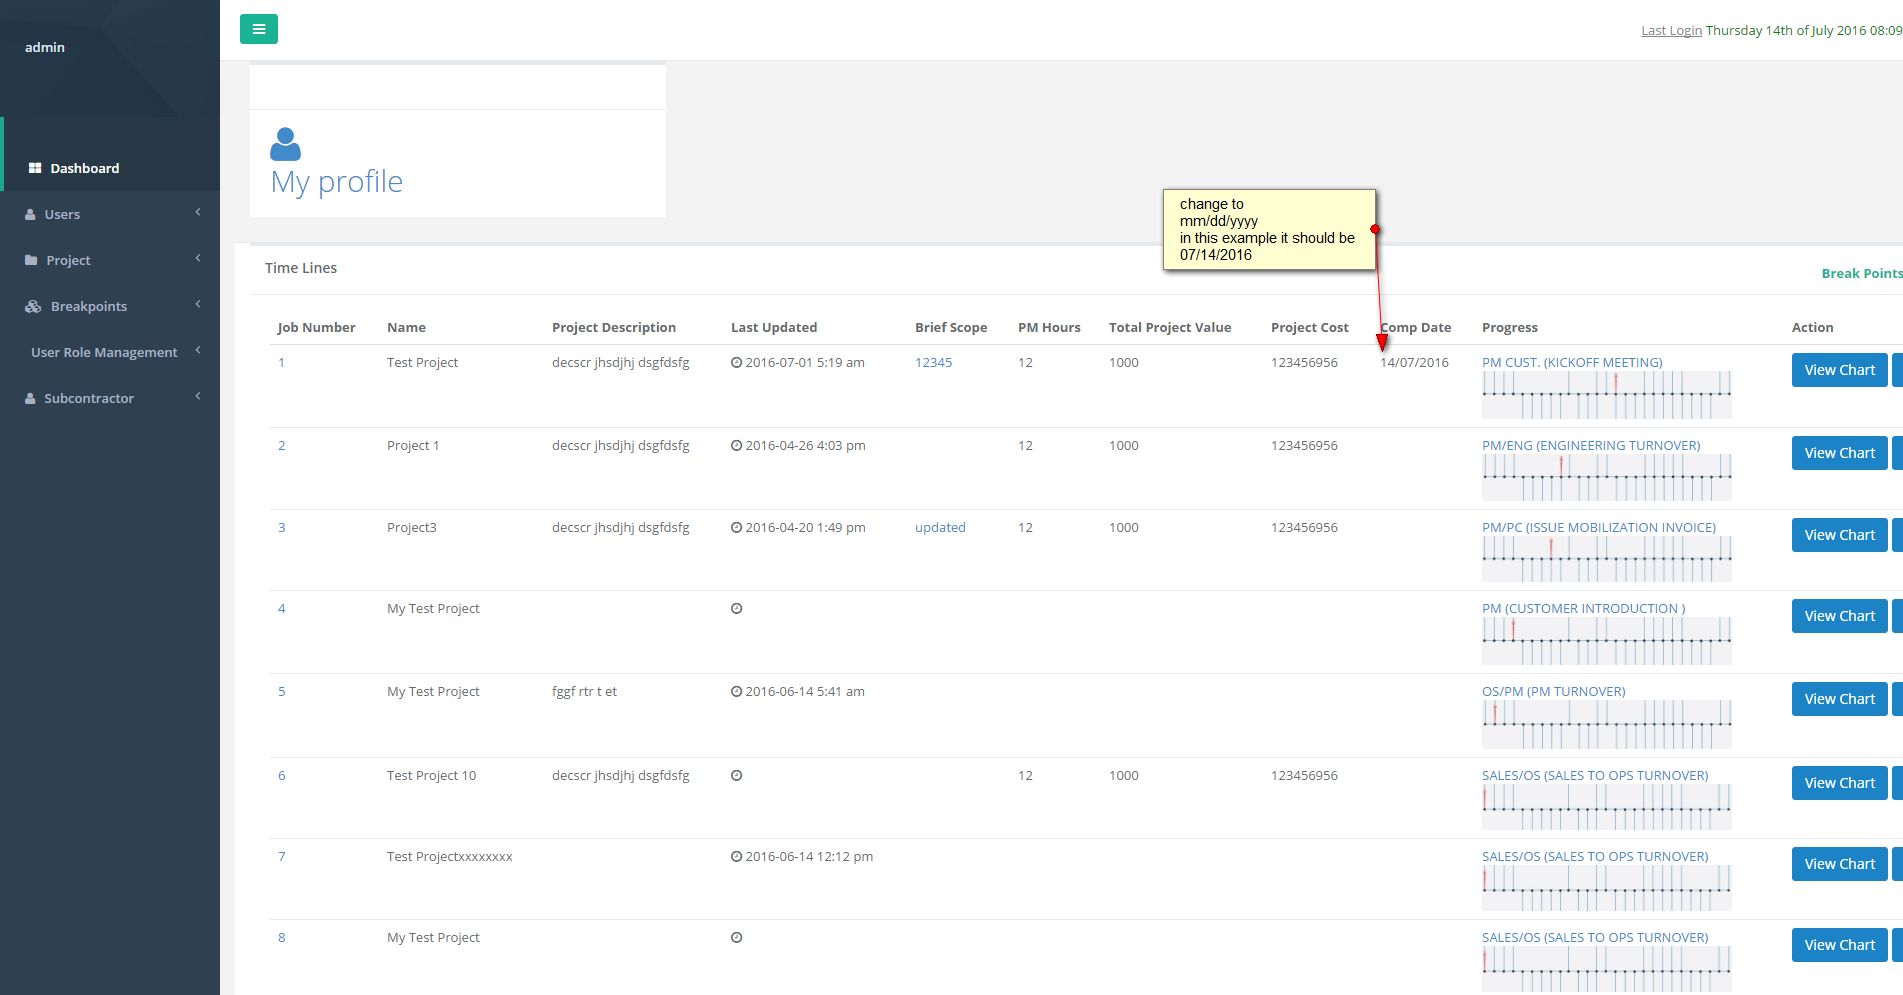Click the Comp Date column header
Viewport: 1903px width, 995px height.
point(1416,327)
